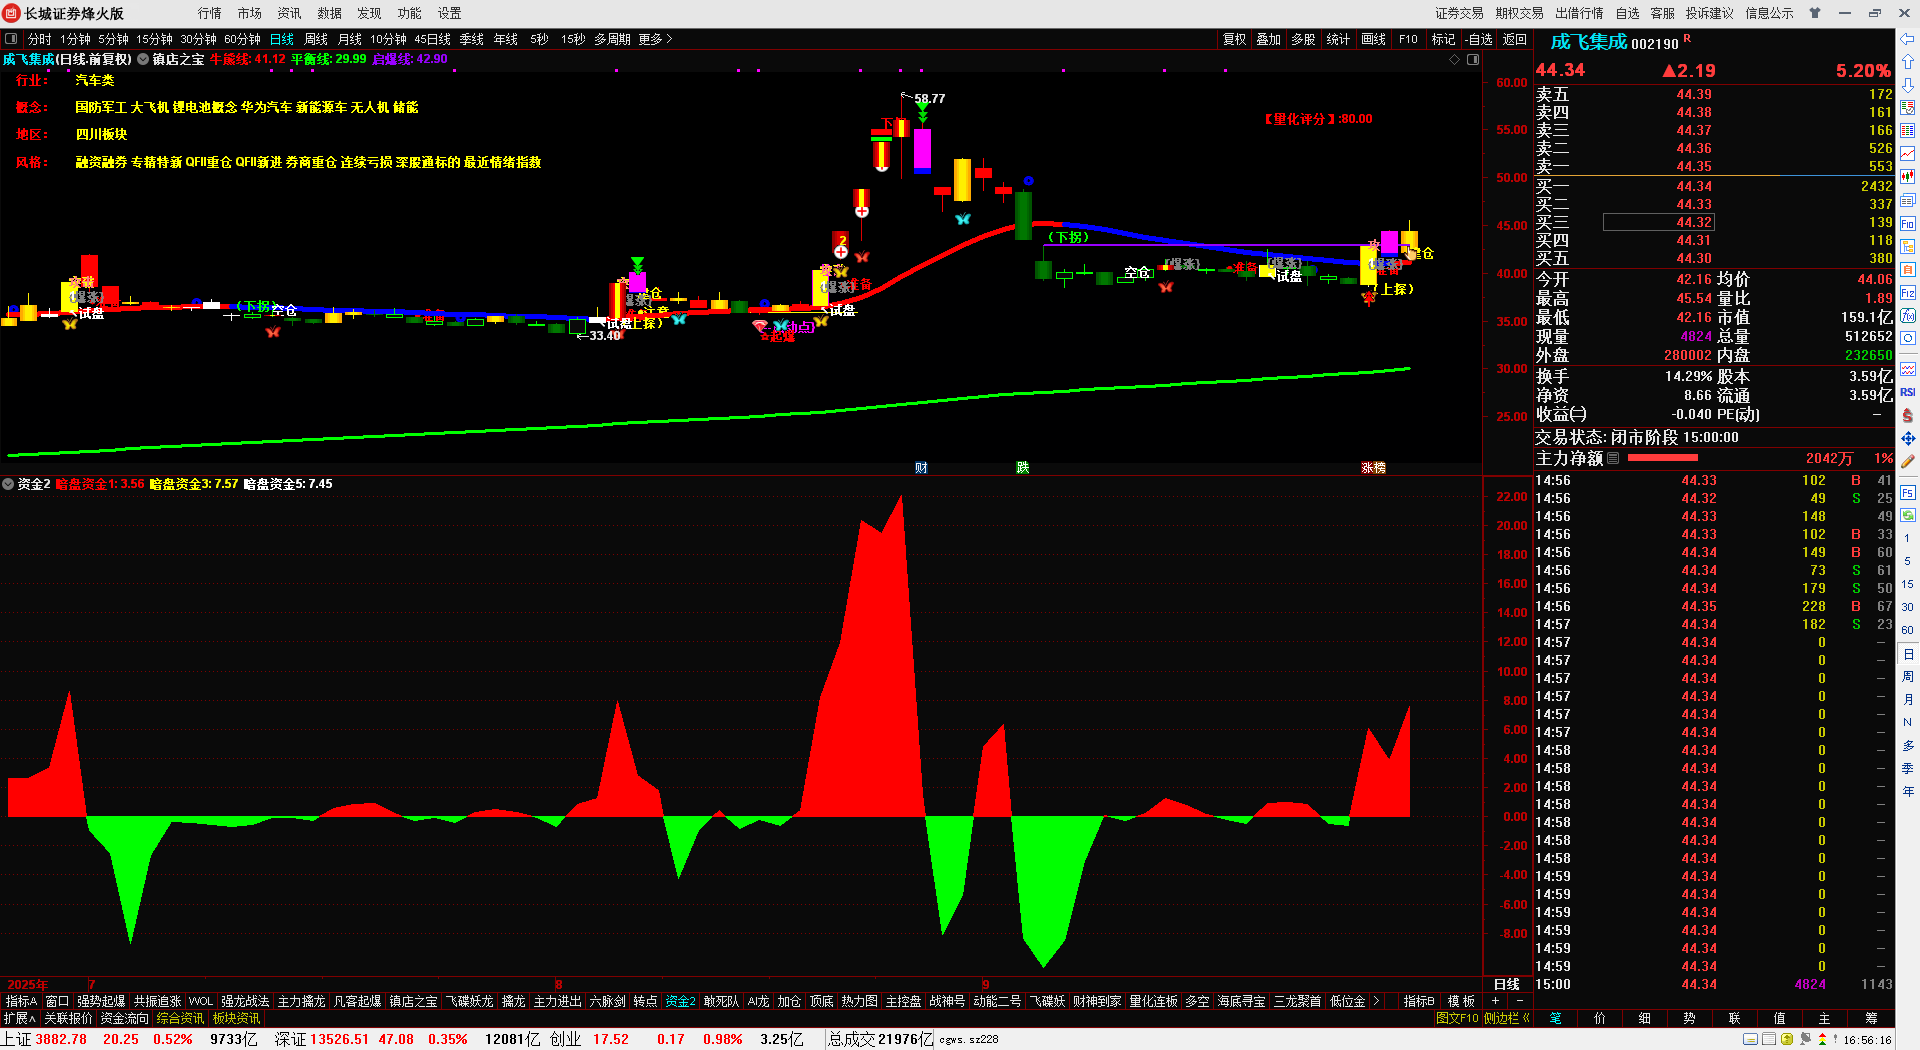
Task: Click the minus zoom button under 日线
Action: point(1519,1001)
